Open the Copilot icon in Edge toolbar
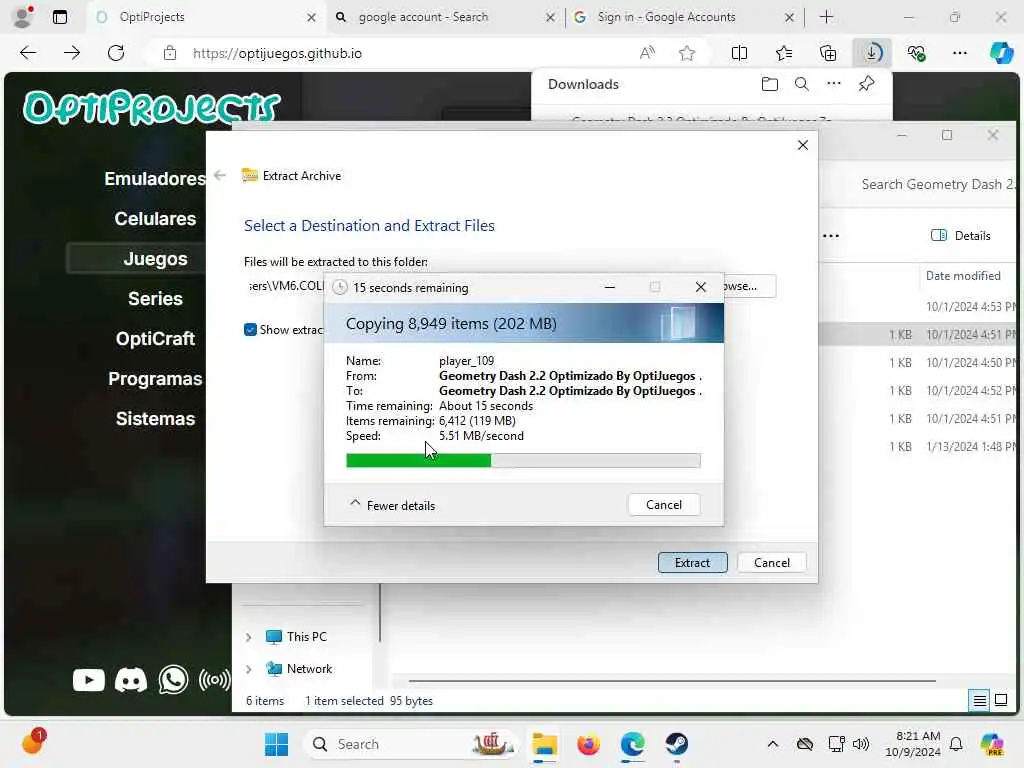The image size is (1024, 768). click(1001, 53)
